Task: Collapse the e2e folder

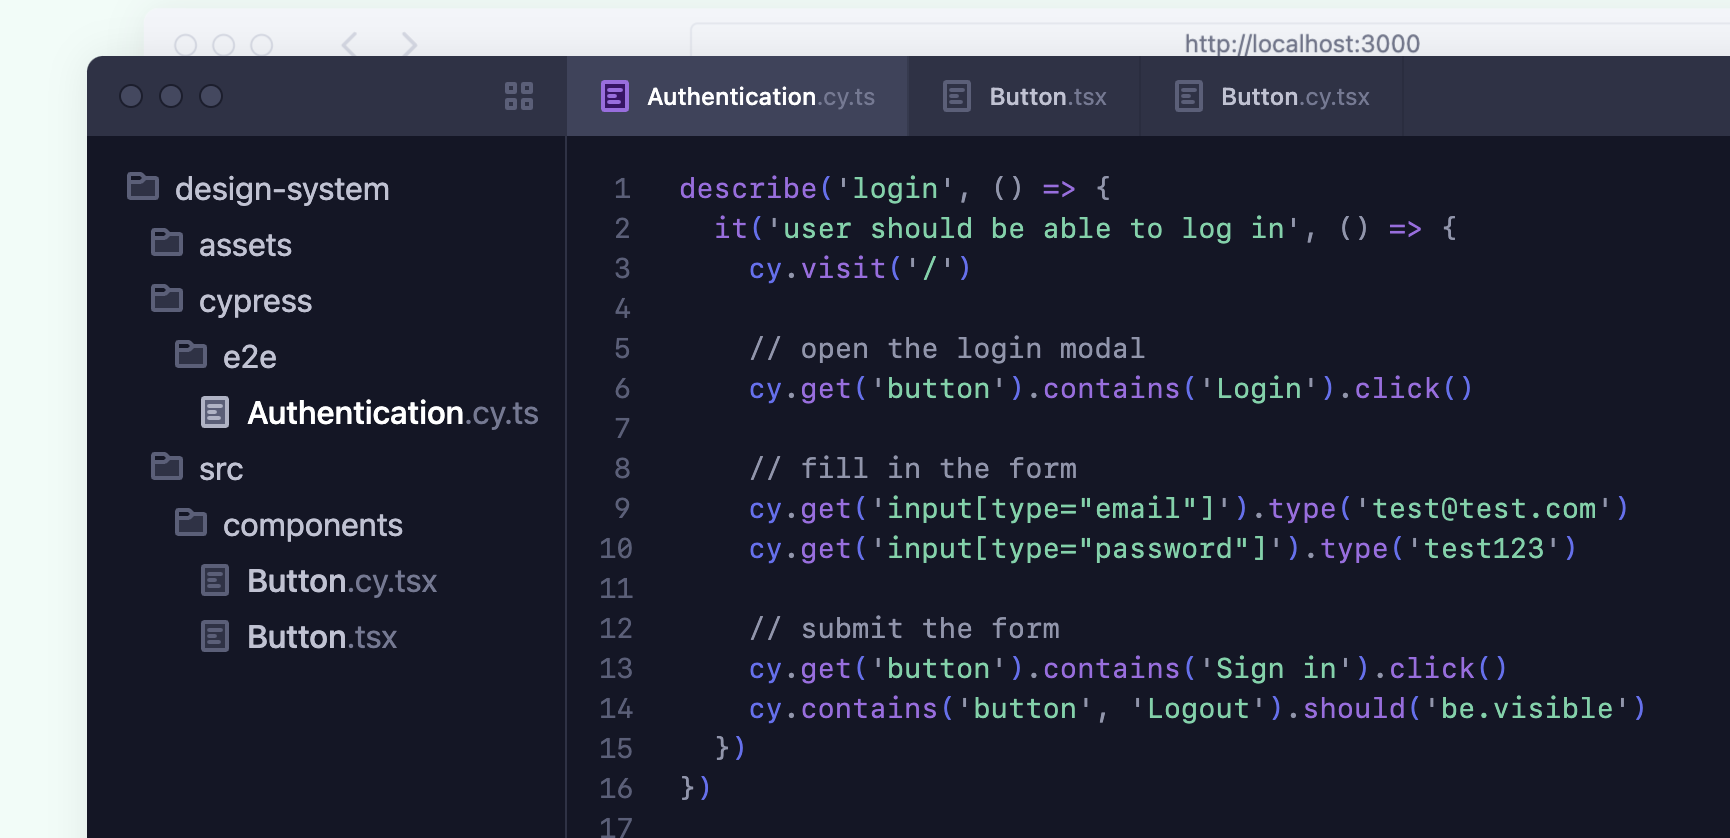Action: pyautogui.click(x=248, y=357)
